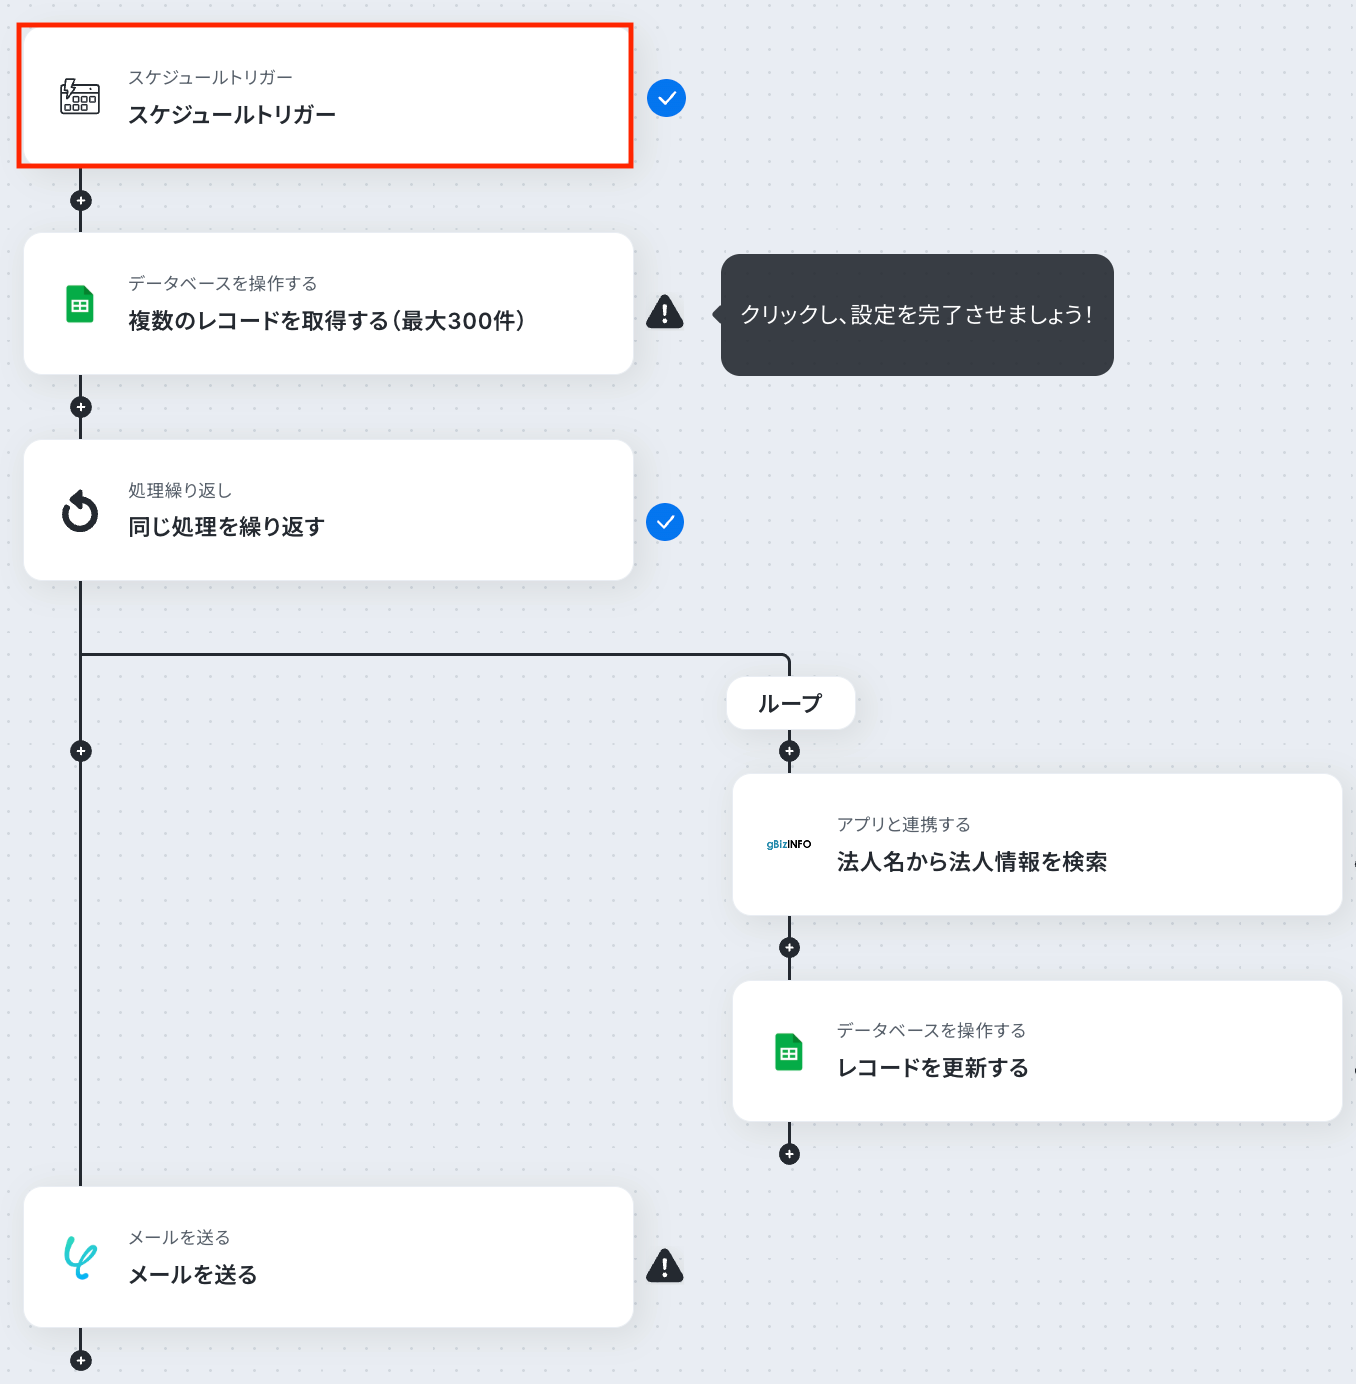Click the circular-arrow repeat icon in 同じ処理を繰り返す
Viewport: 1356px width, 1384px height.
click(x=80, y=511)
